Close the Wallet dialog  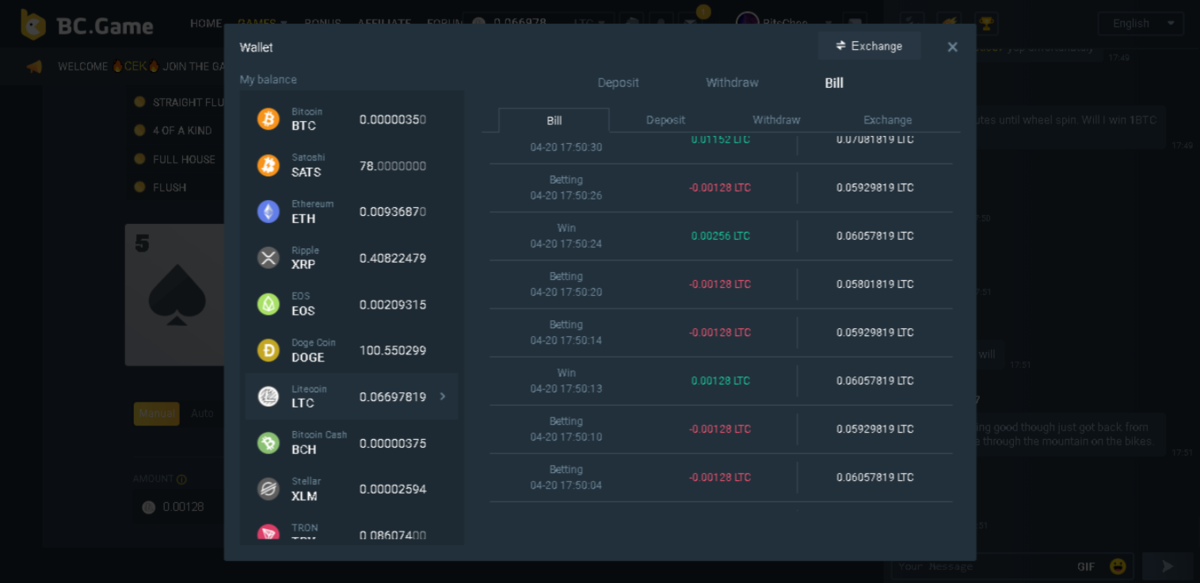952,47
